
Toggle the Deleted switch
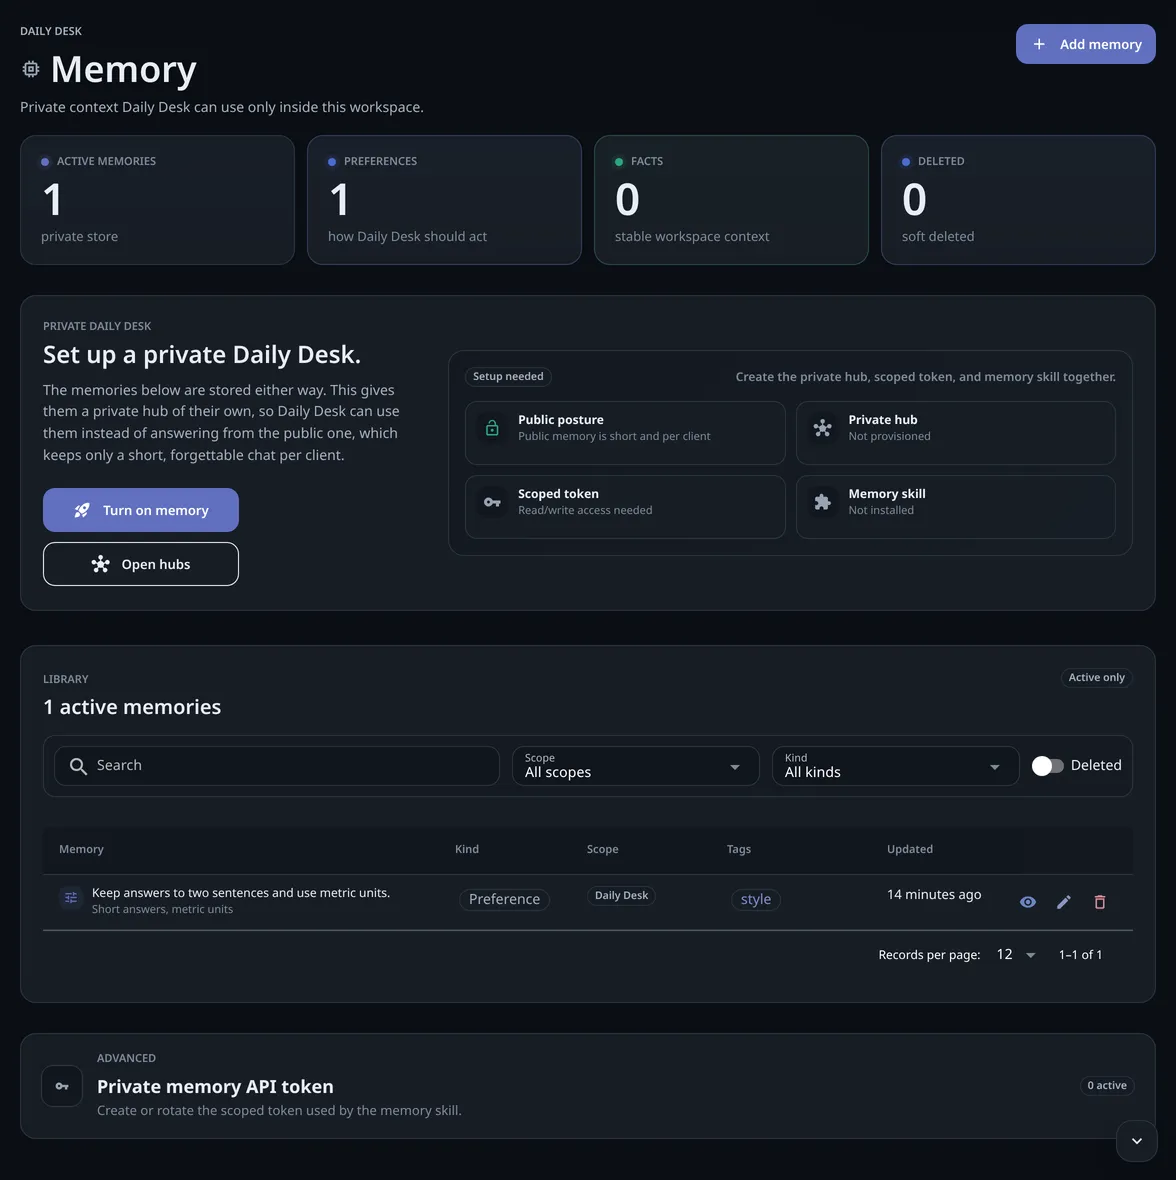[1047, 765]
